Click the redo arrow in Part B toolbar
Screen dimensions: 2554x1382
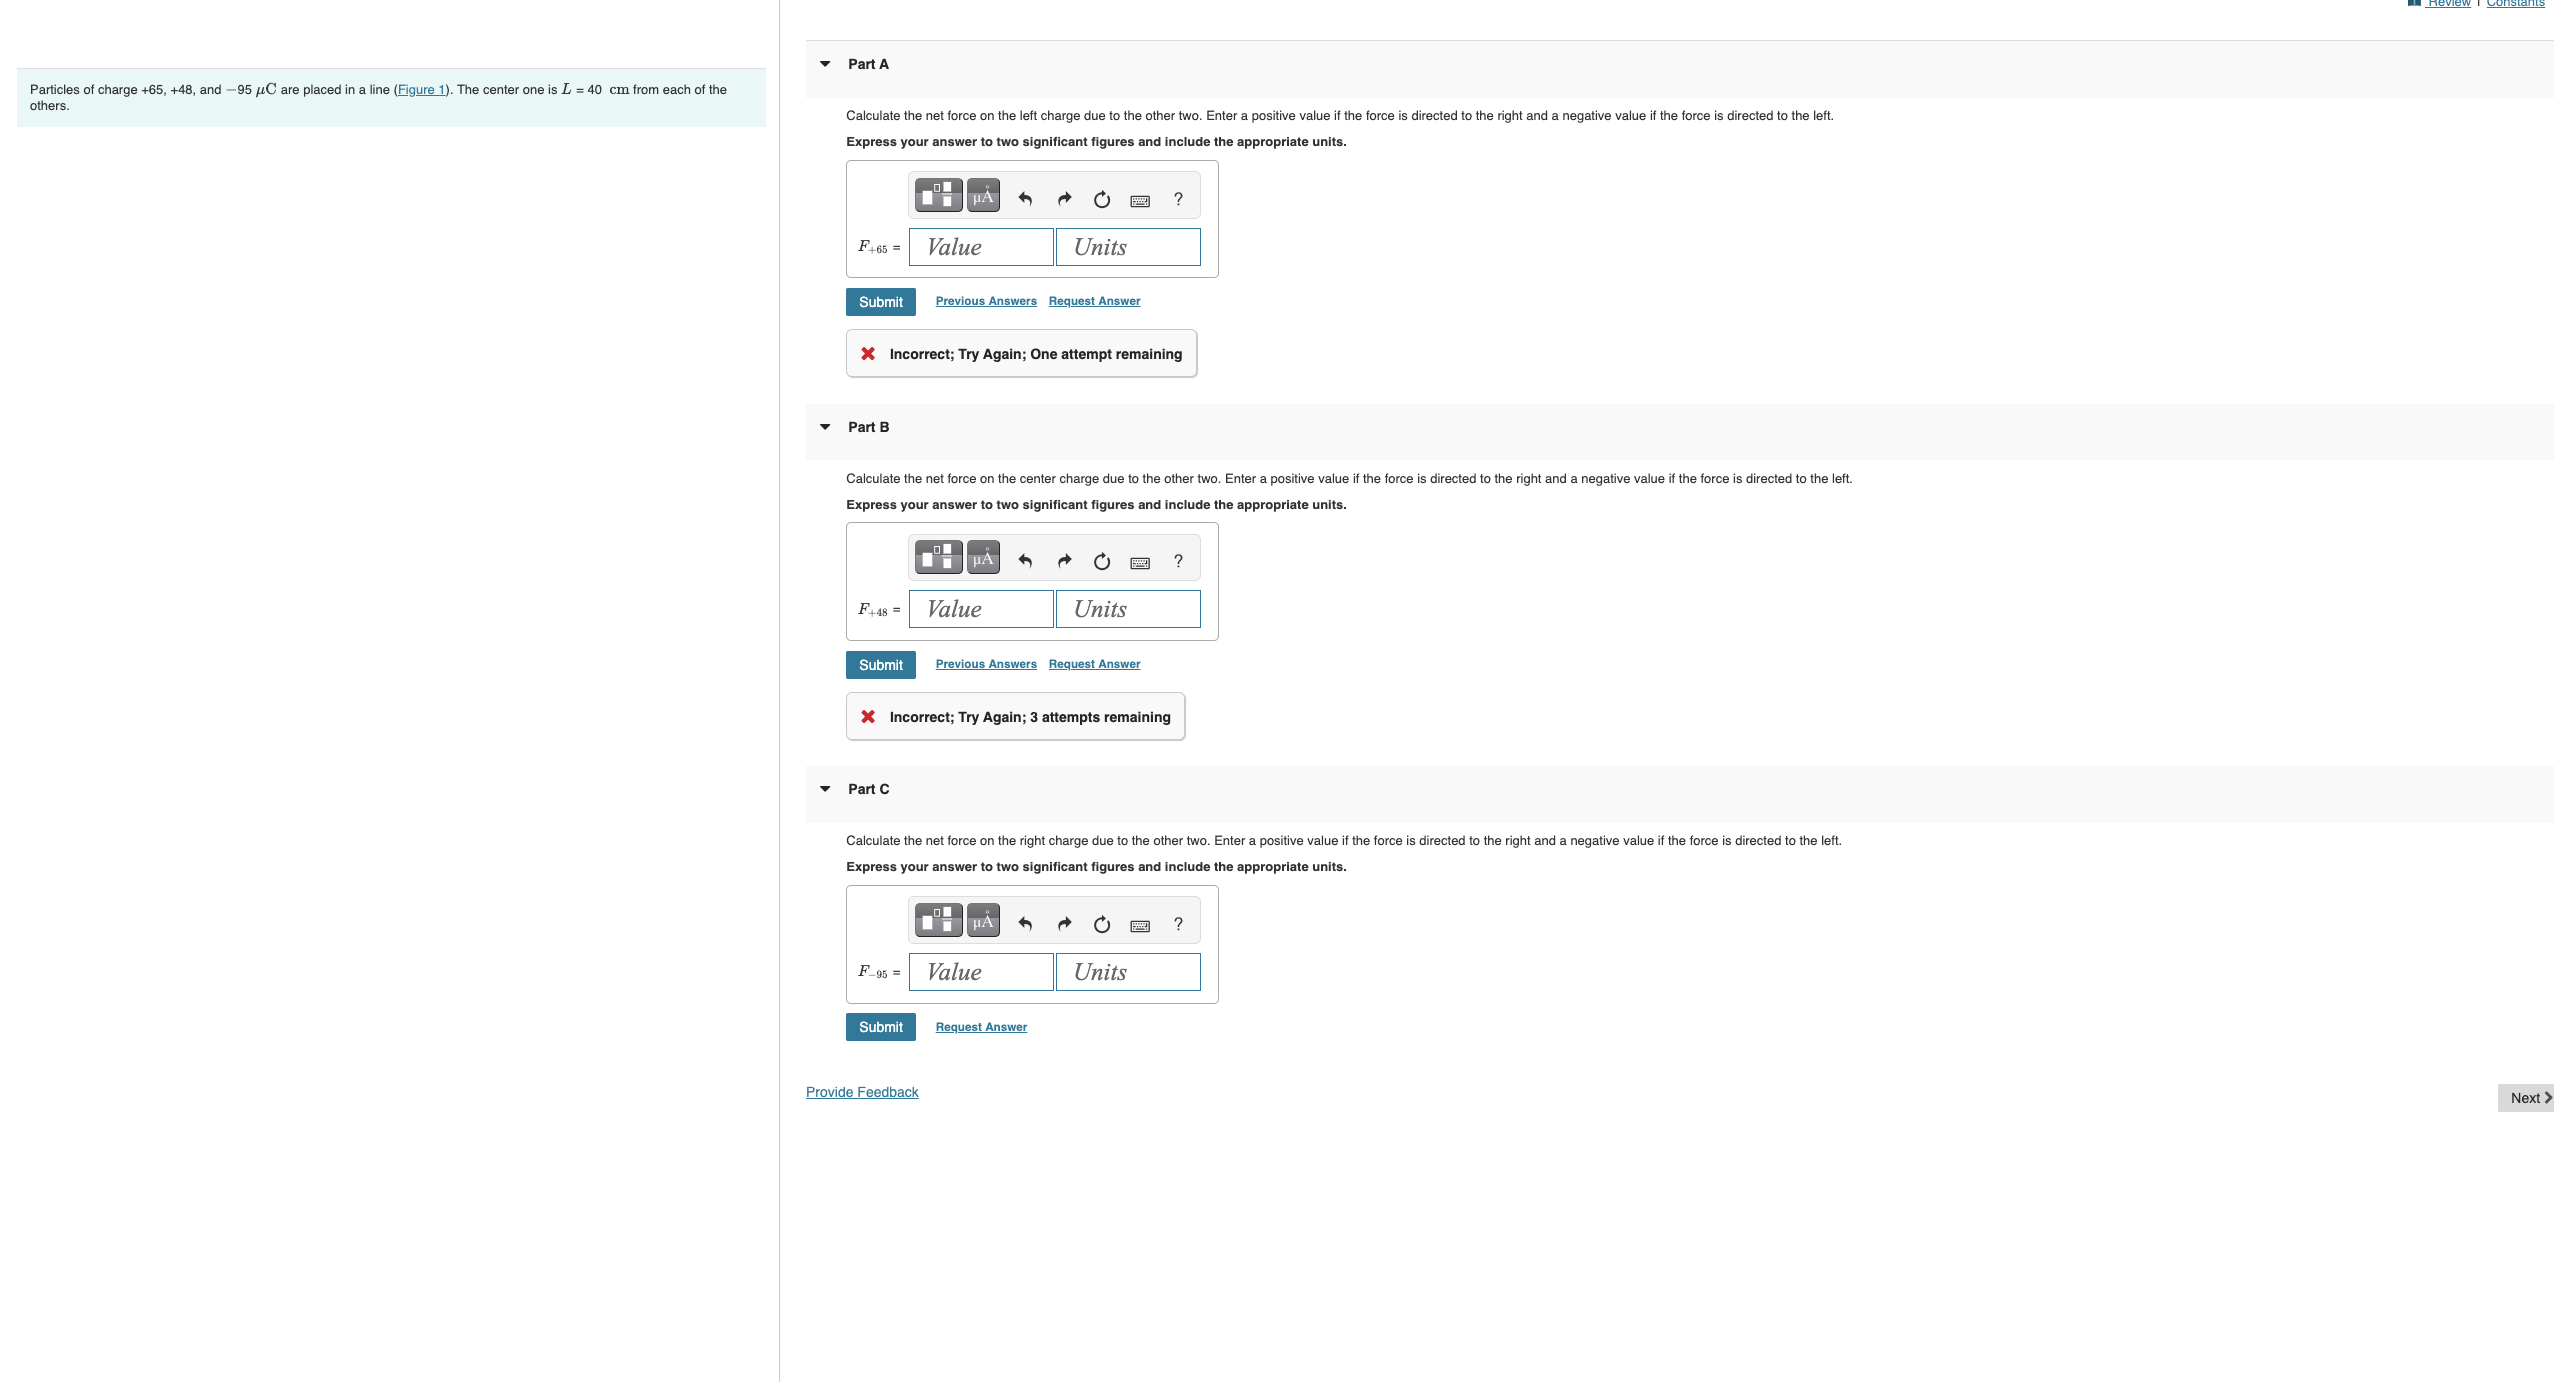(1063, 560)
